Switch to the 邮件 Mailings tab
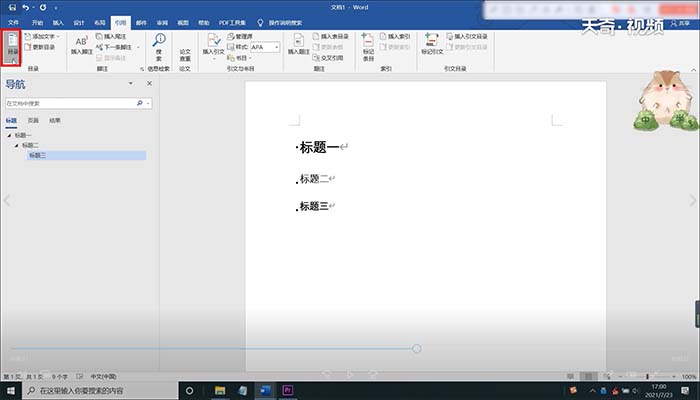Screen dimensions: 700x400 [141, 23]
